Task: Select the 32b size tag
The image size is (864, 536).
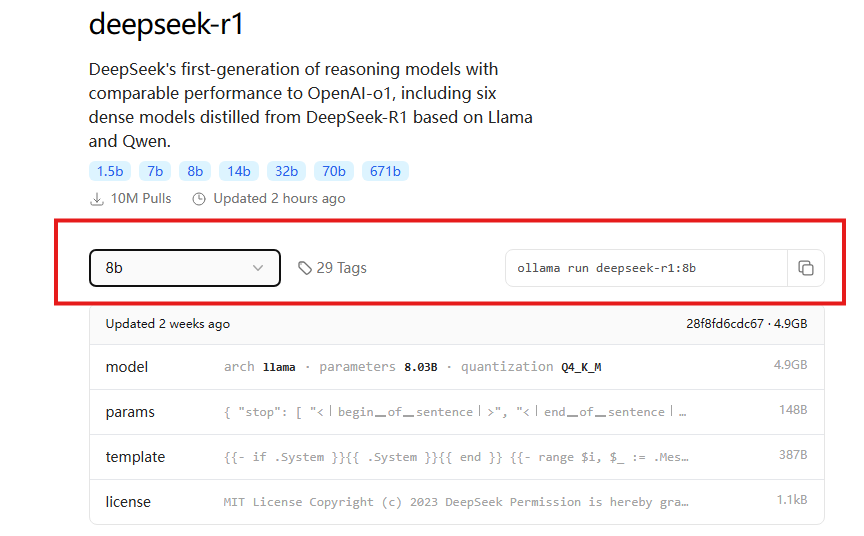Action: 287,171
